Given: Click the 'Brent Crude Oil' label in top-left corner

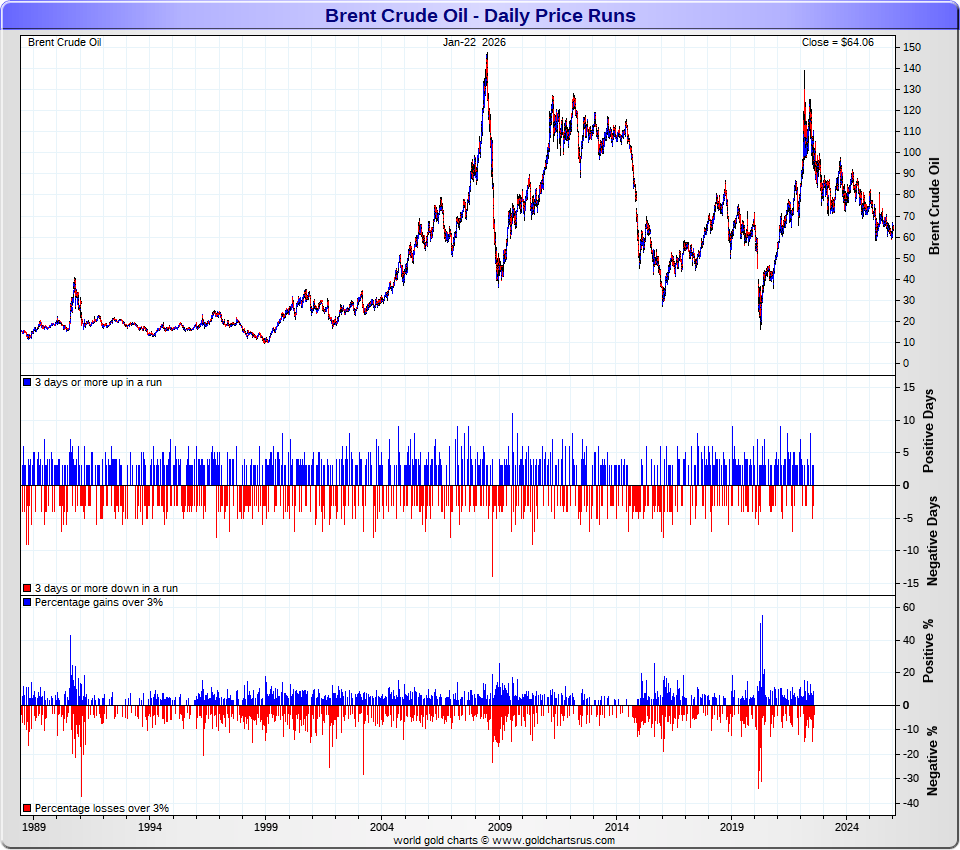Looking at the screenshot, I should pos(65,42).
